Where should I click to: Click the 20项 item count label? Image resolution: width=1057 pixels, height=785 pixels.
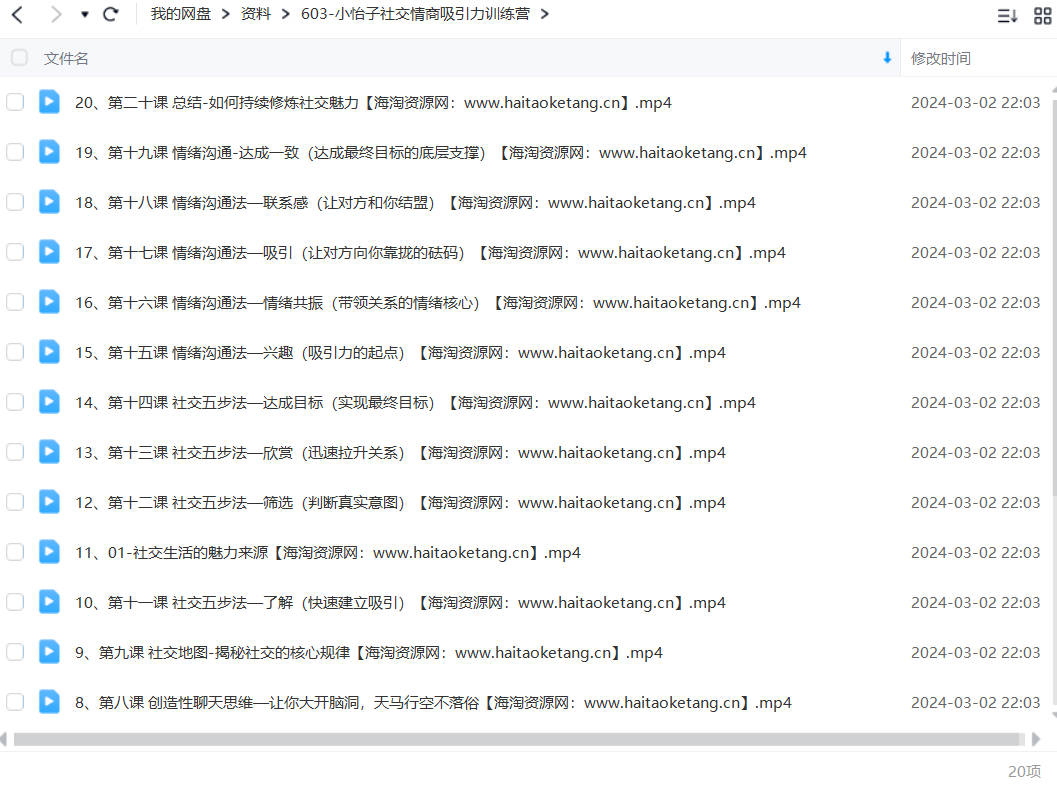tap(1024, 771)
